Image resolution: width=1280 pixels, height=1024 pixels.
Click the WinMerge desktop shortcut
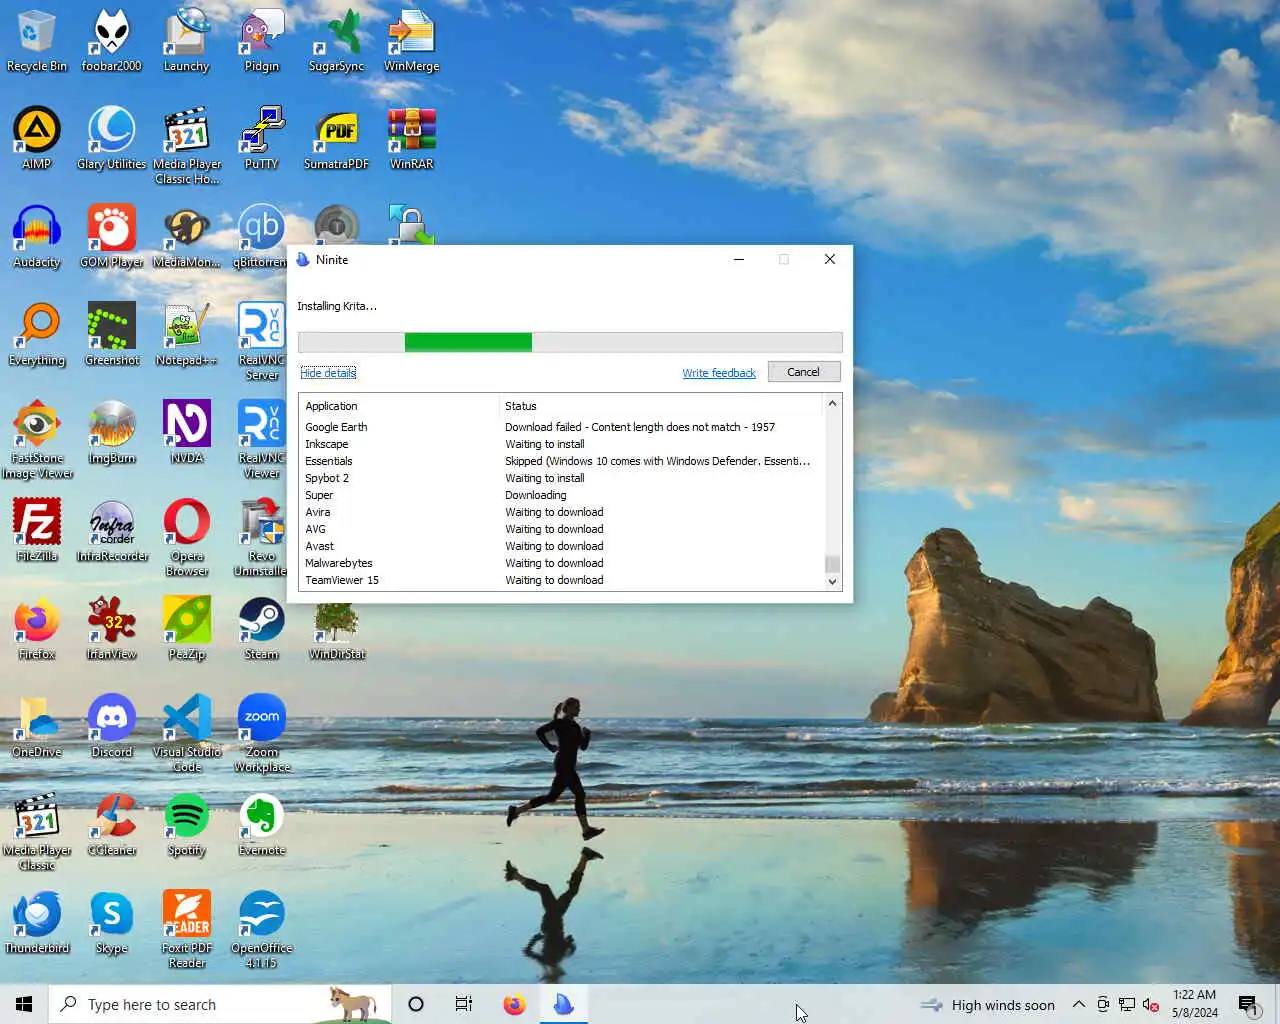(x=411, y=40)
